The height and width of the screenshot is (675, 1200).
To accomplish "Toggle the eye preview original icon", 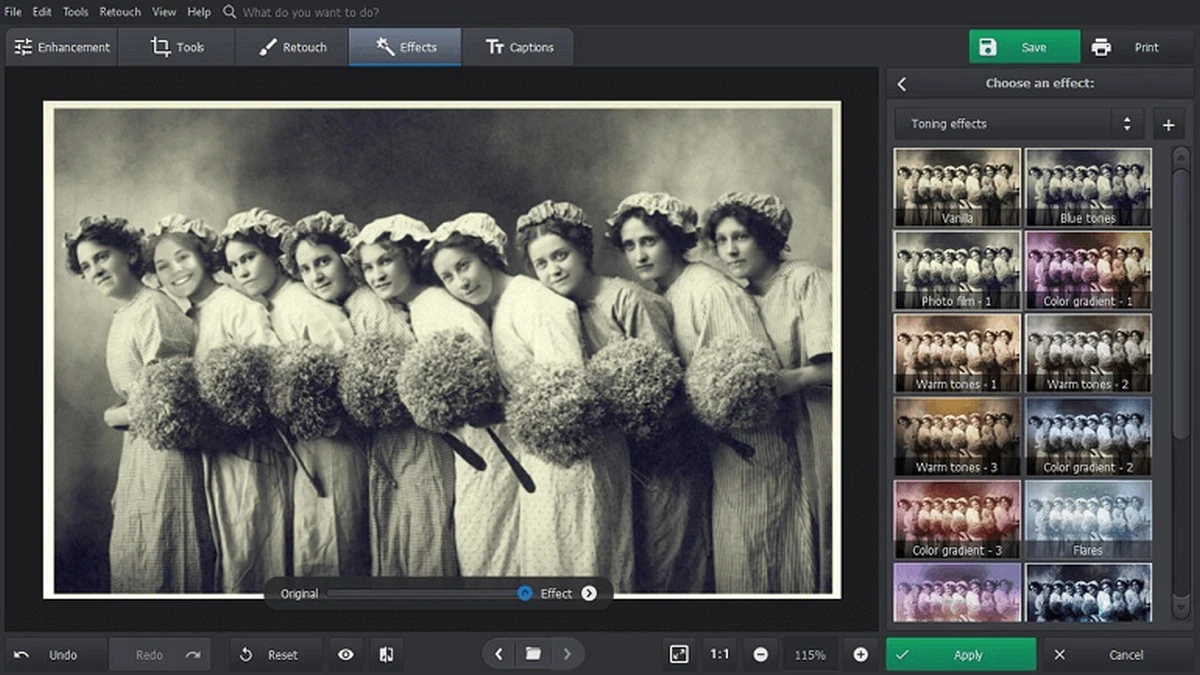I will point(346,654).
